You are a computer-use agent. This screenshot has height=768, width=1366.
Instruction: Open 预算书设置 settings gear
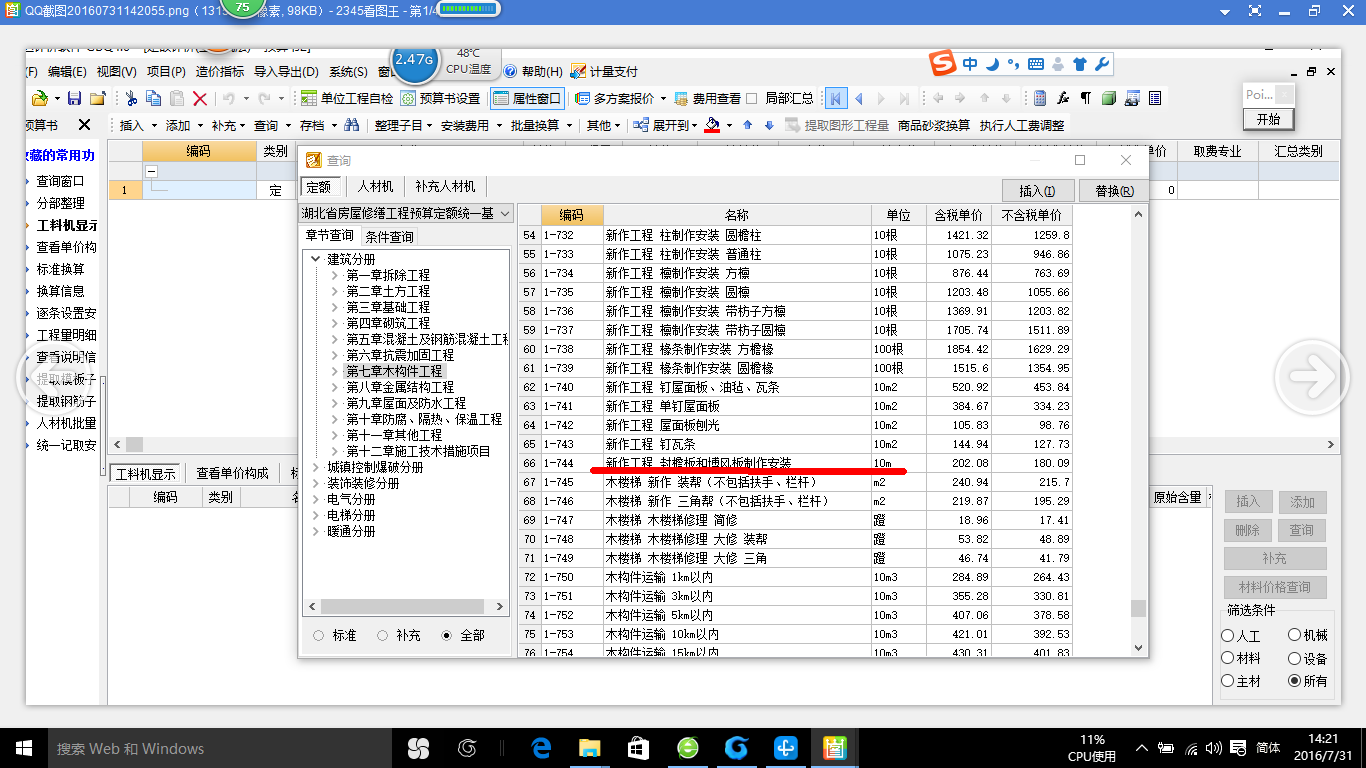click(441, 98)
